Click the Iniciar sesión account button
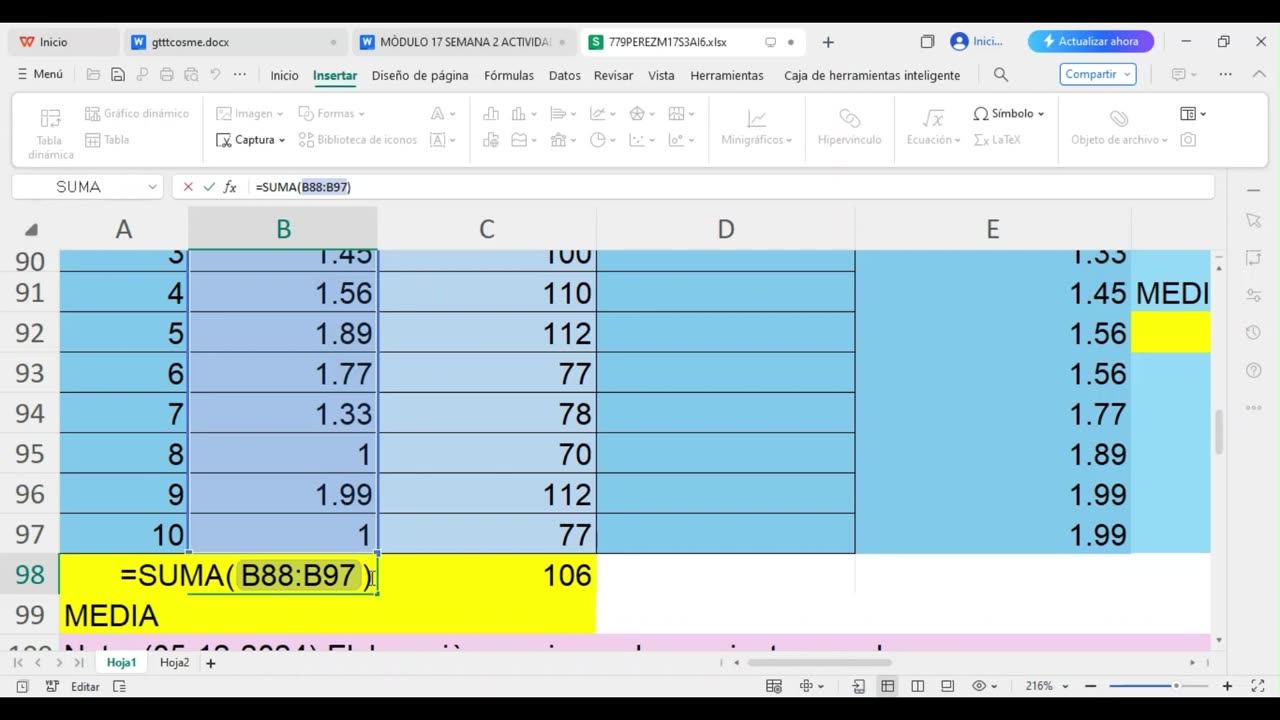This screenshot has width=1280, height=720. coord(977,42)
